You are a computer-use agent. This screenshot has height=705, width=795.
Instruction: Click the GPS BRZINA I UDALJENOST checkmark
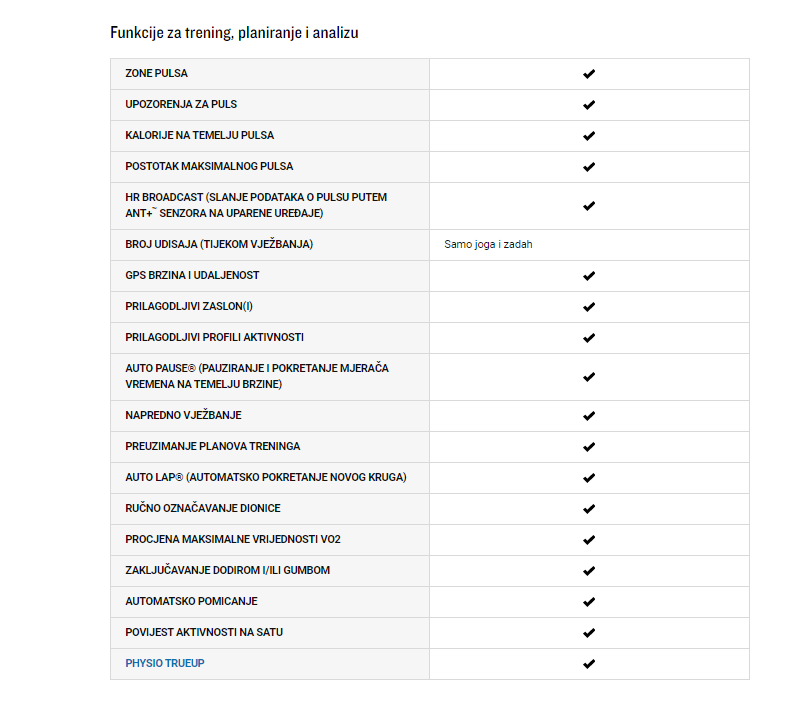pos(589,276)
